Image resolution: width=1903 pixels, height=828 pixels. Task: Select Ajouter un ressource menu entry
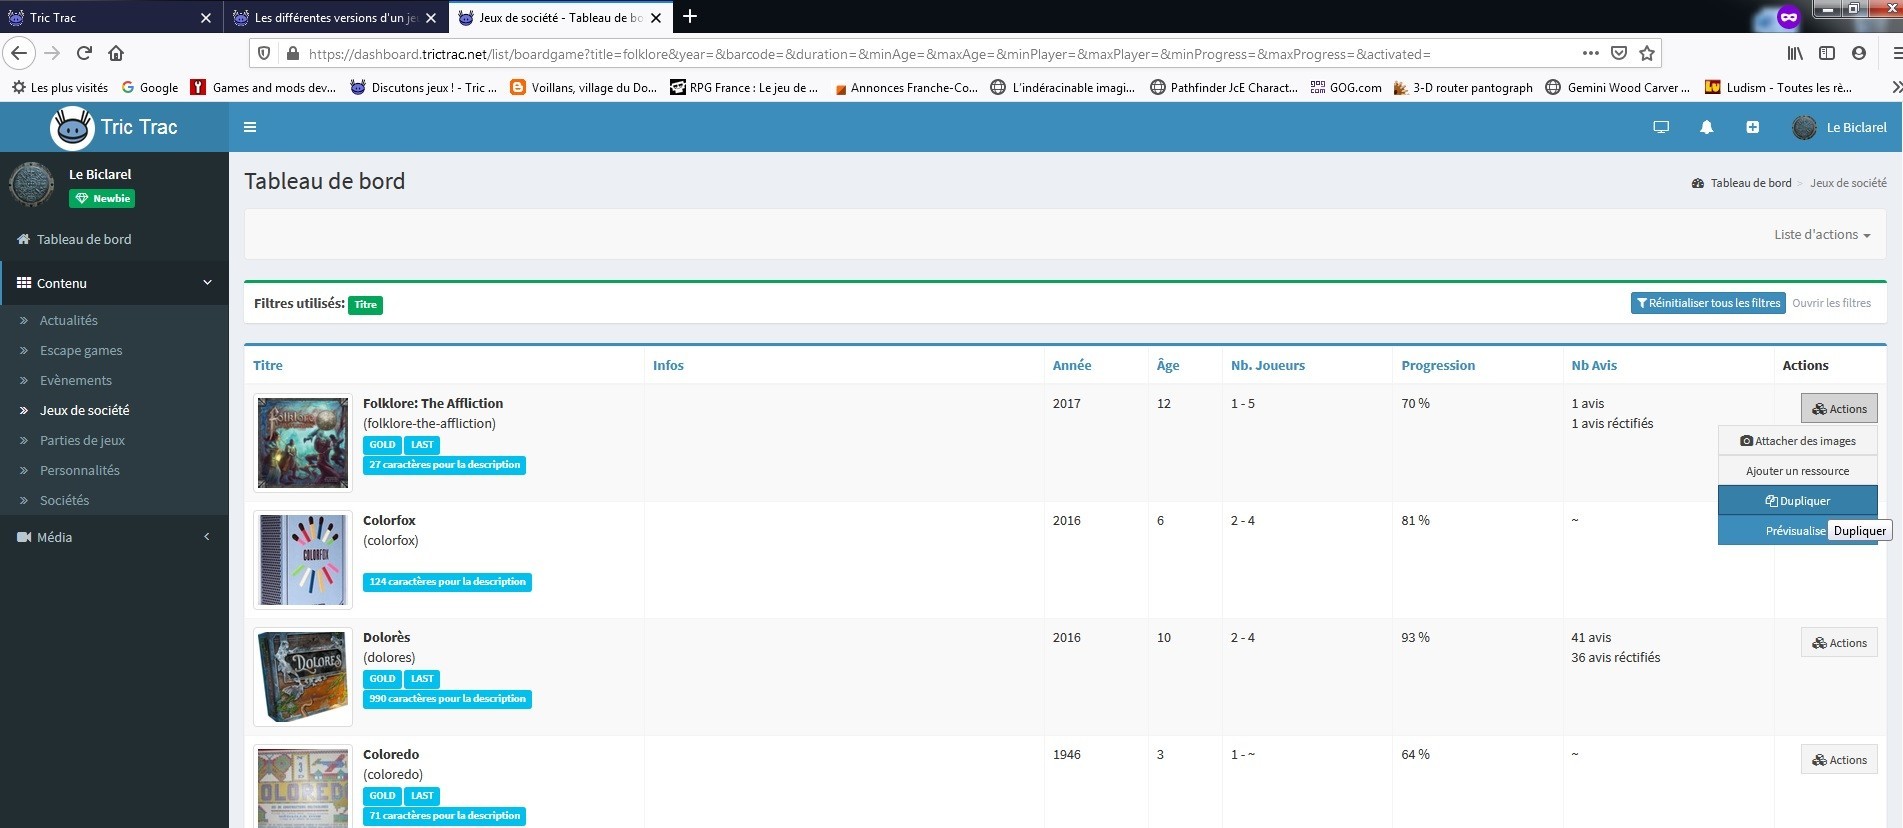pos(1798,471)
